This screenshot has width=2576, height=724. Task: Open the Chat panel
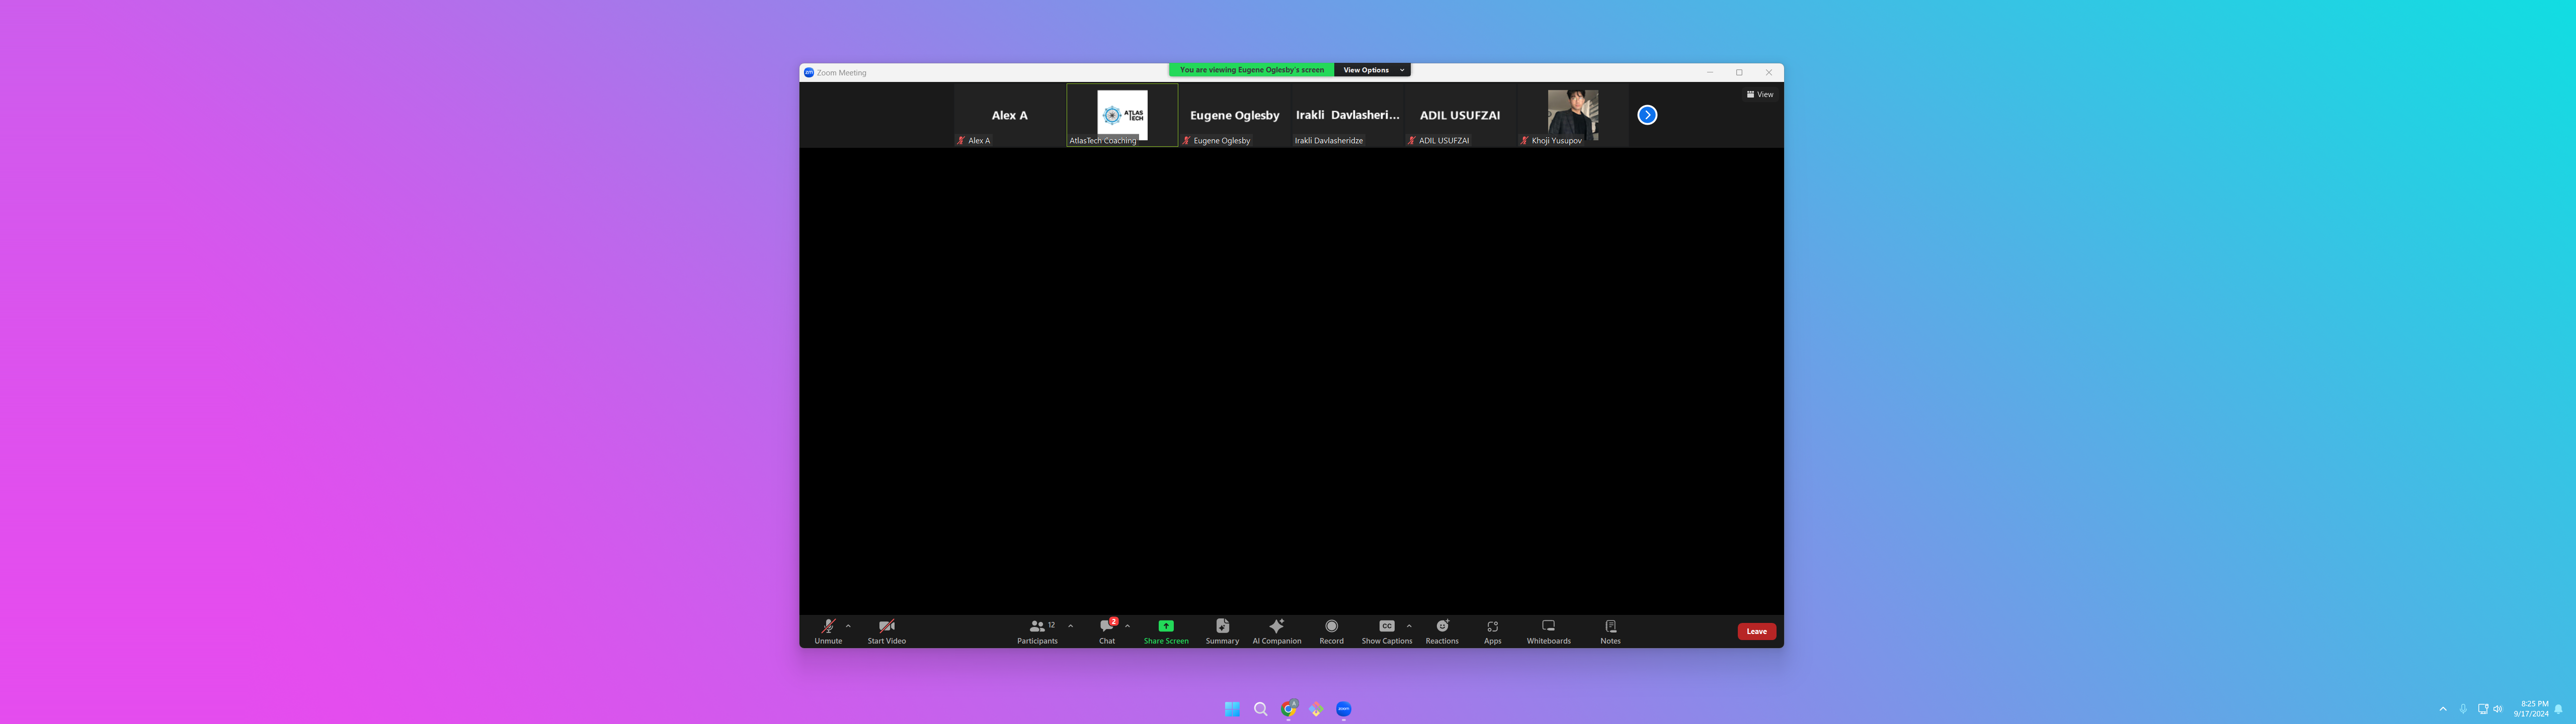[1107, 630]
